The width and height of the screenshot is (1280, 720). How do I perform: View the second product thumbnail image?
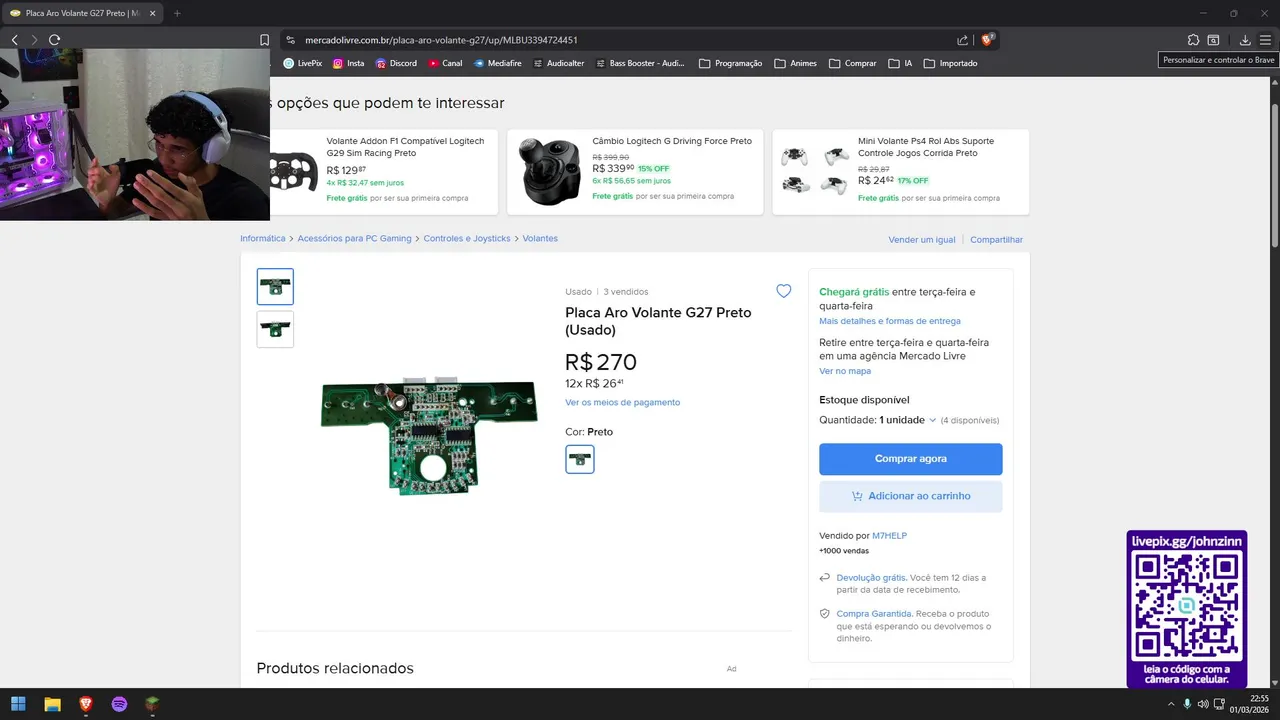[275, 329]
